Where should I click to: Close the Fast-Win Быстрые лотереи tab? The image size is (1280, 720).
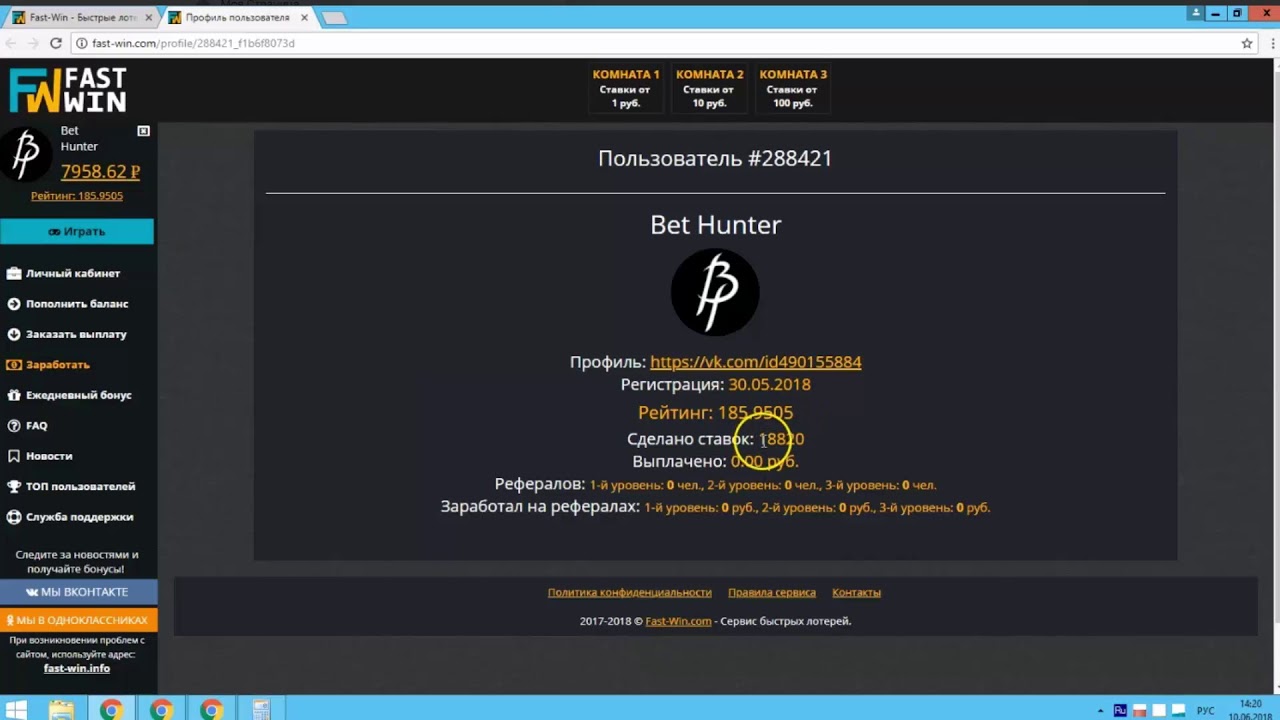(x=150, y=18)
